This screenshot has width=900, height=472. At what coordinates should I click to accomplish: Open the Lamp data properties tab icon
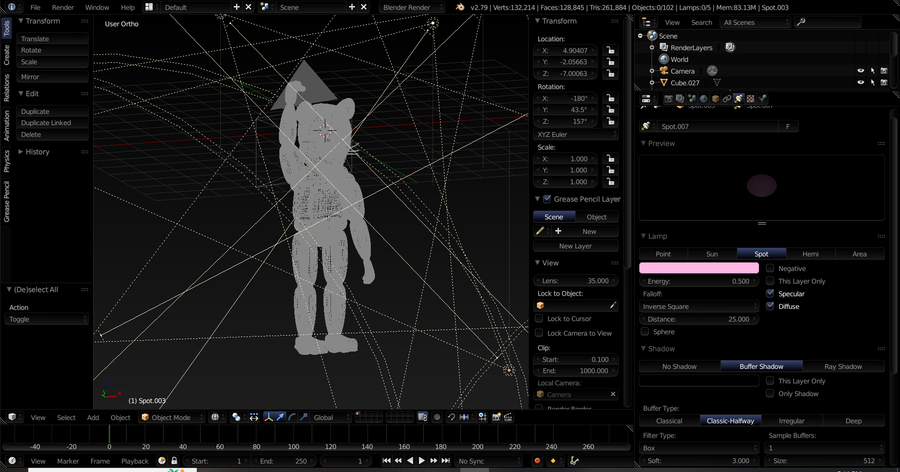click(739, 99)
